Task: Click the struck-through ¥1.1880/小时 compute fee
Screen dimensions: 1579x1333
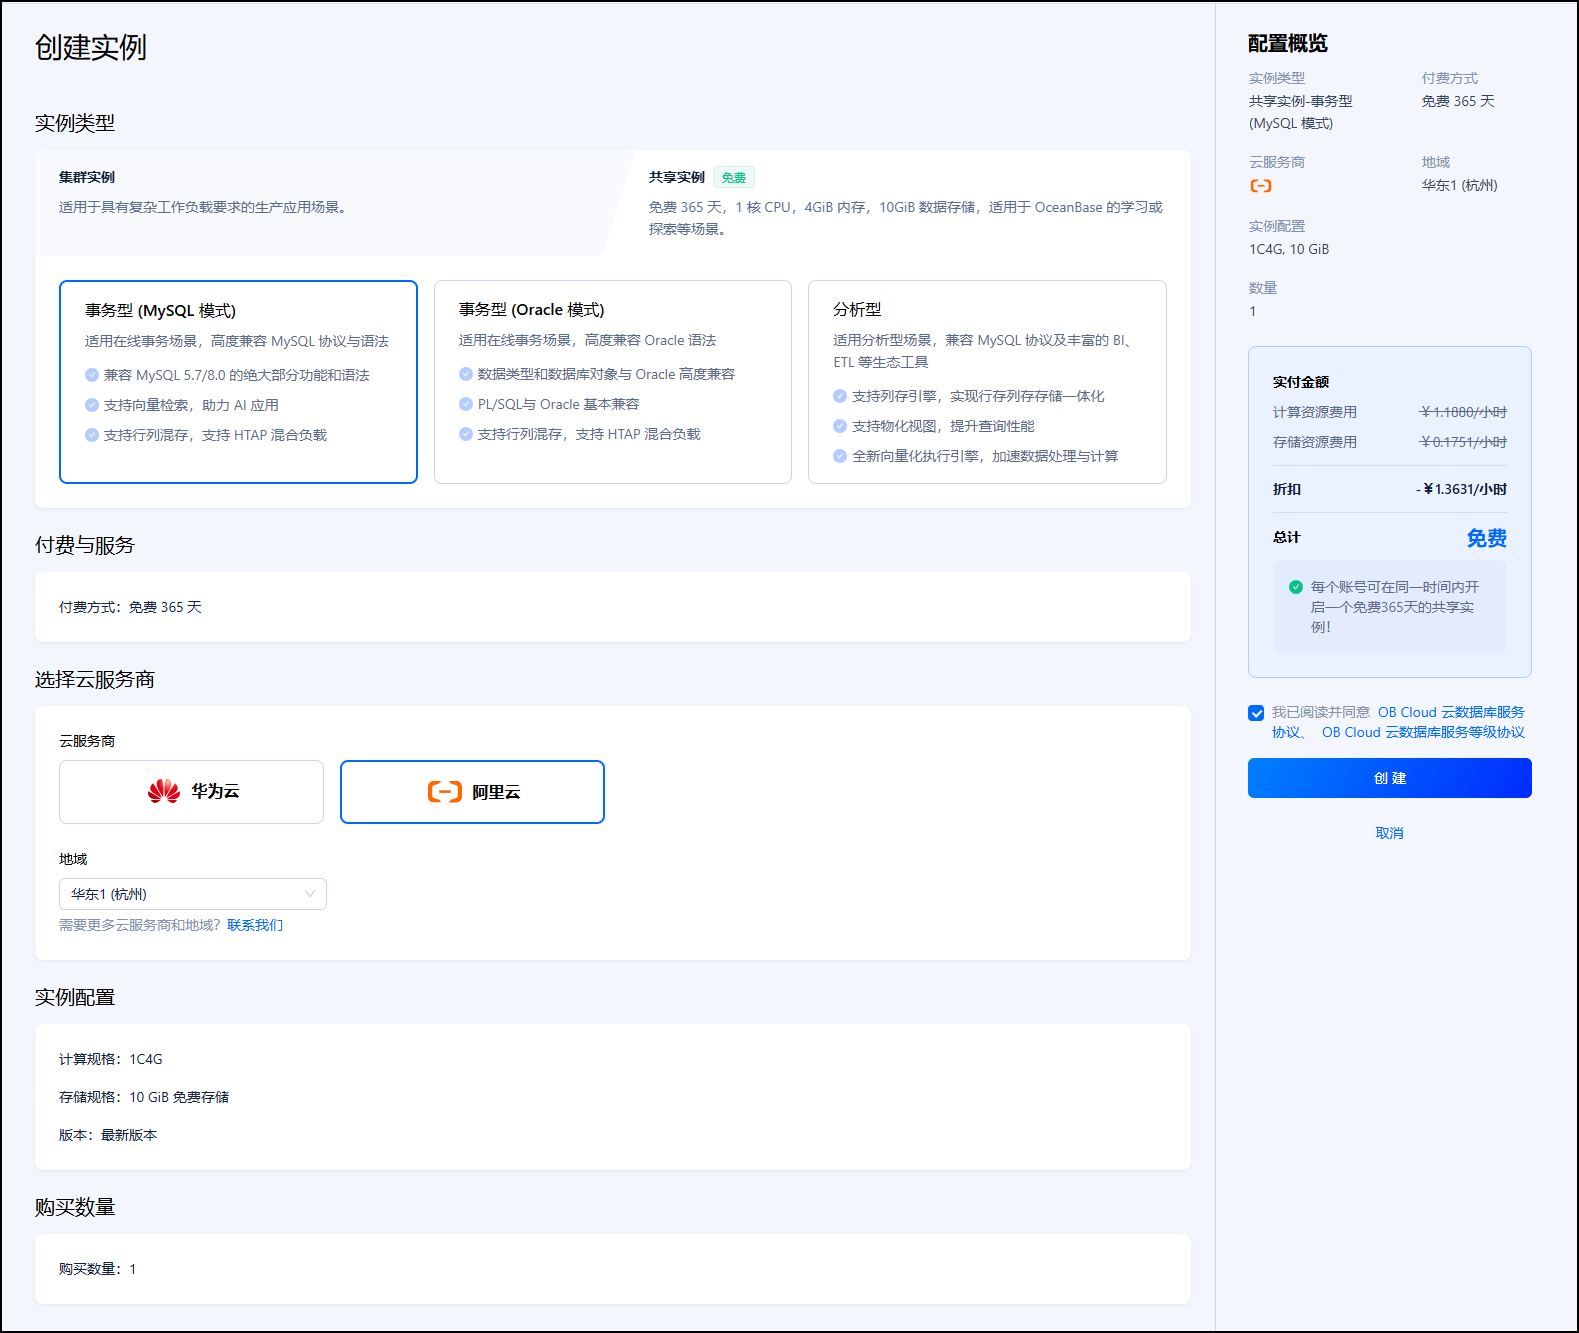Action: pos(1464,412)
